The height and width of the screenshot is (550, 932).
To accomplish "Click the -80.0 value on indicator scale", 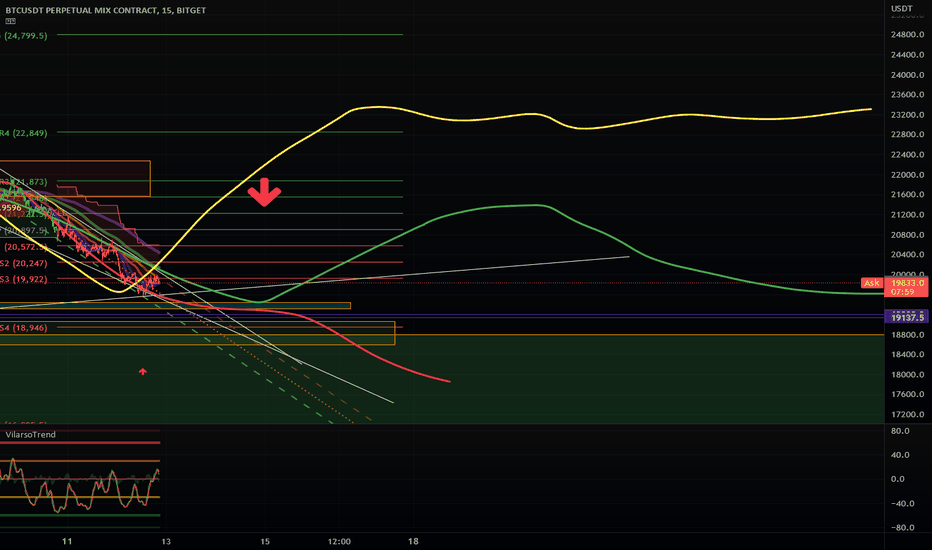I will point(902,527).
